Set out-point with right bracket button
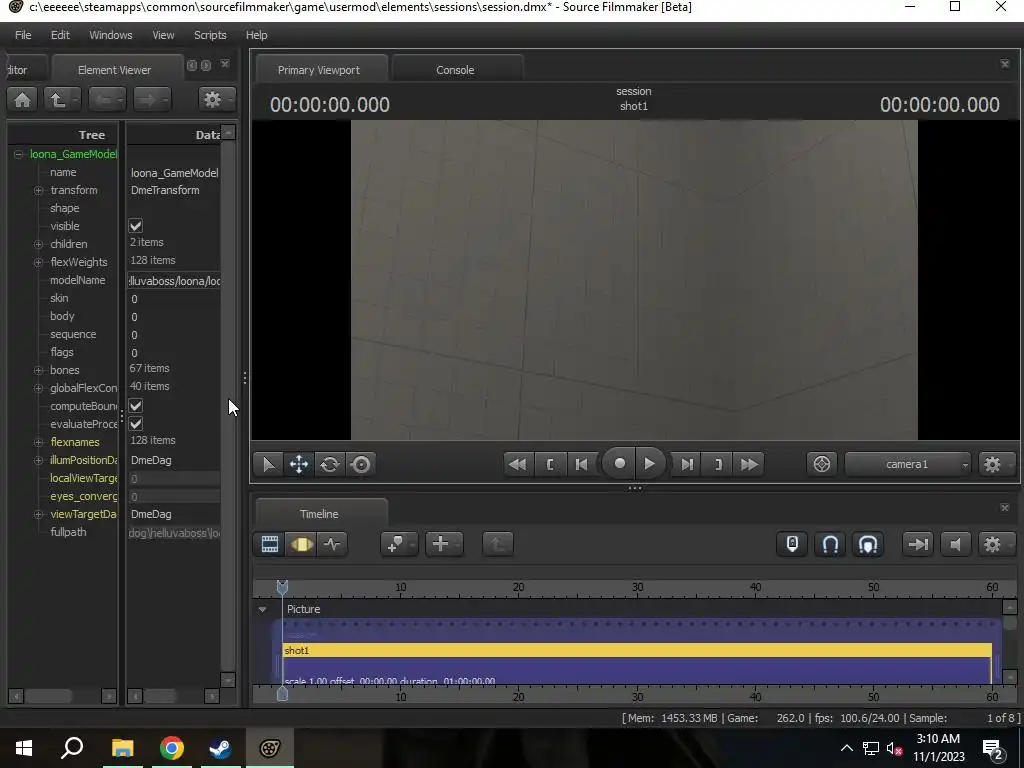 pos(718,464)
